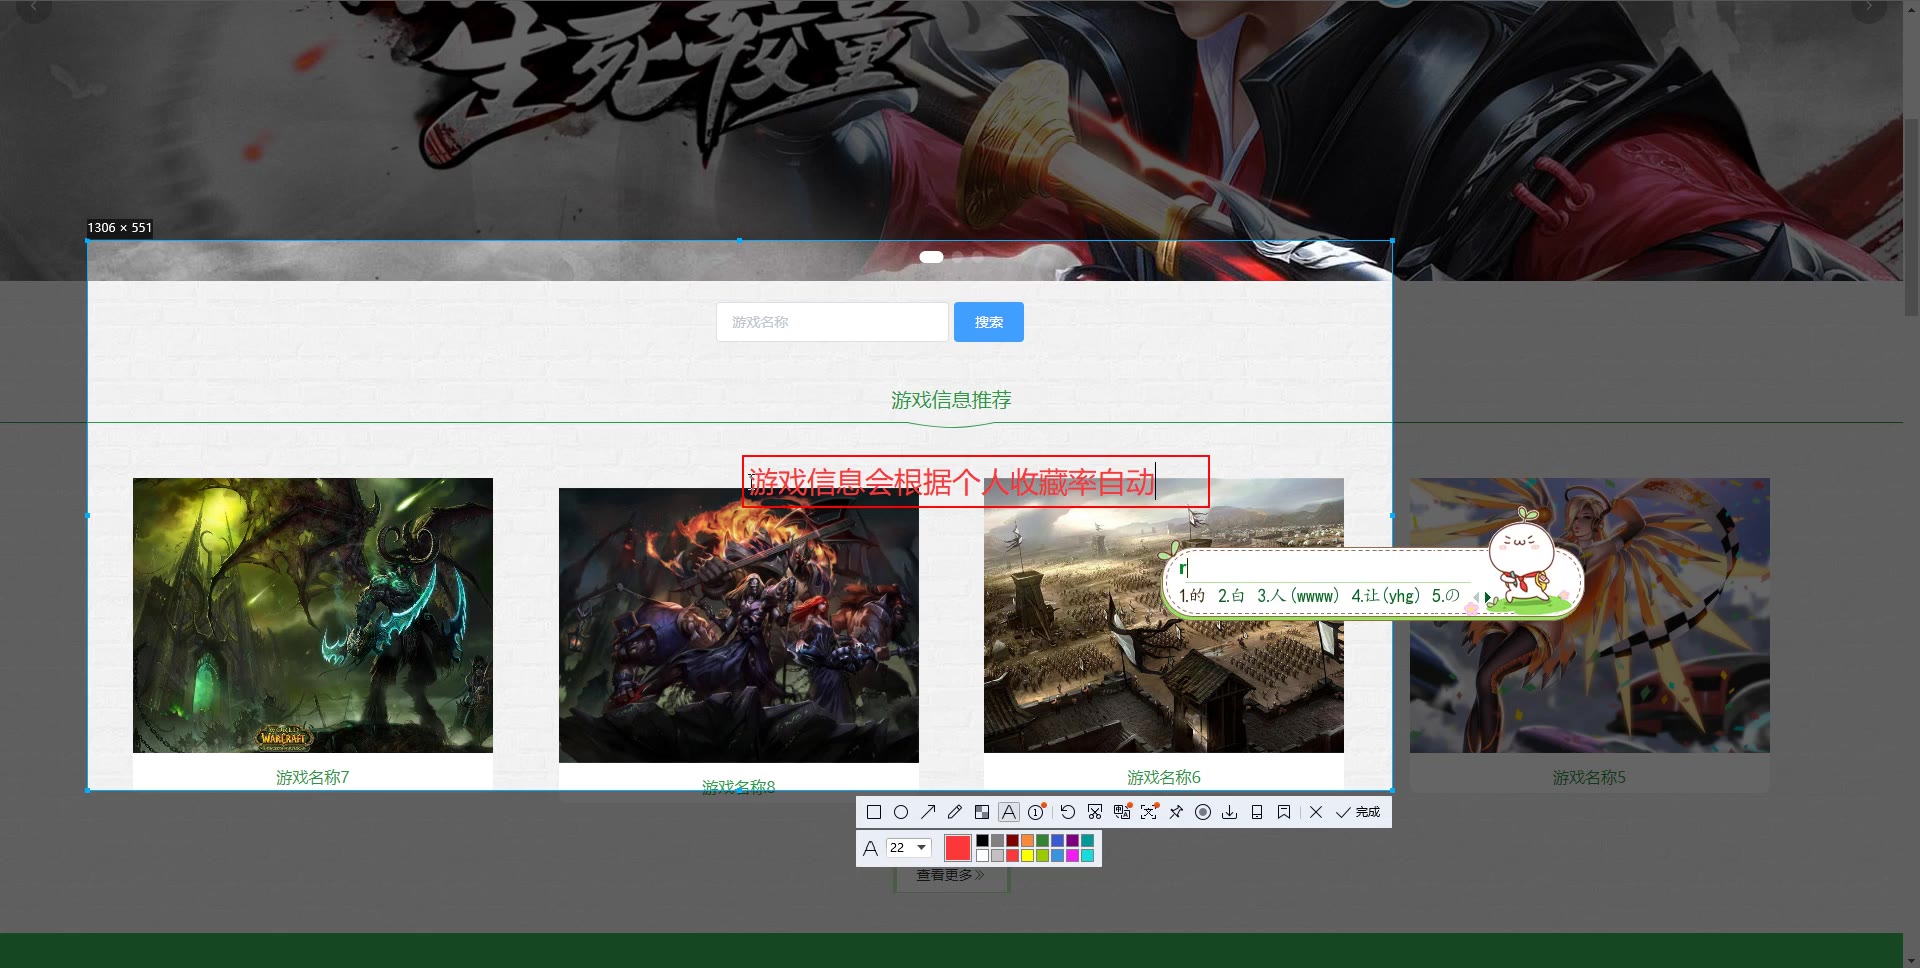Select the mosaic blur tool
Screen dimensions: 1920x968
pyautogui.click(x=982, y=812)
